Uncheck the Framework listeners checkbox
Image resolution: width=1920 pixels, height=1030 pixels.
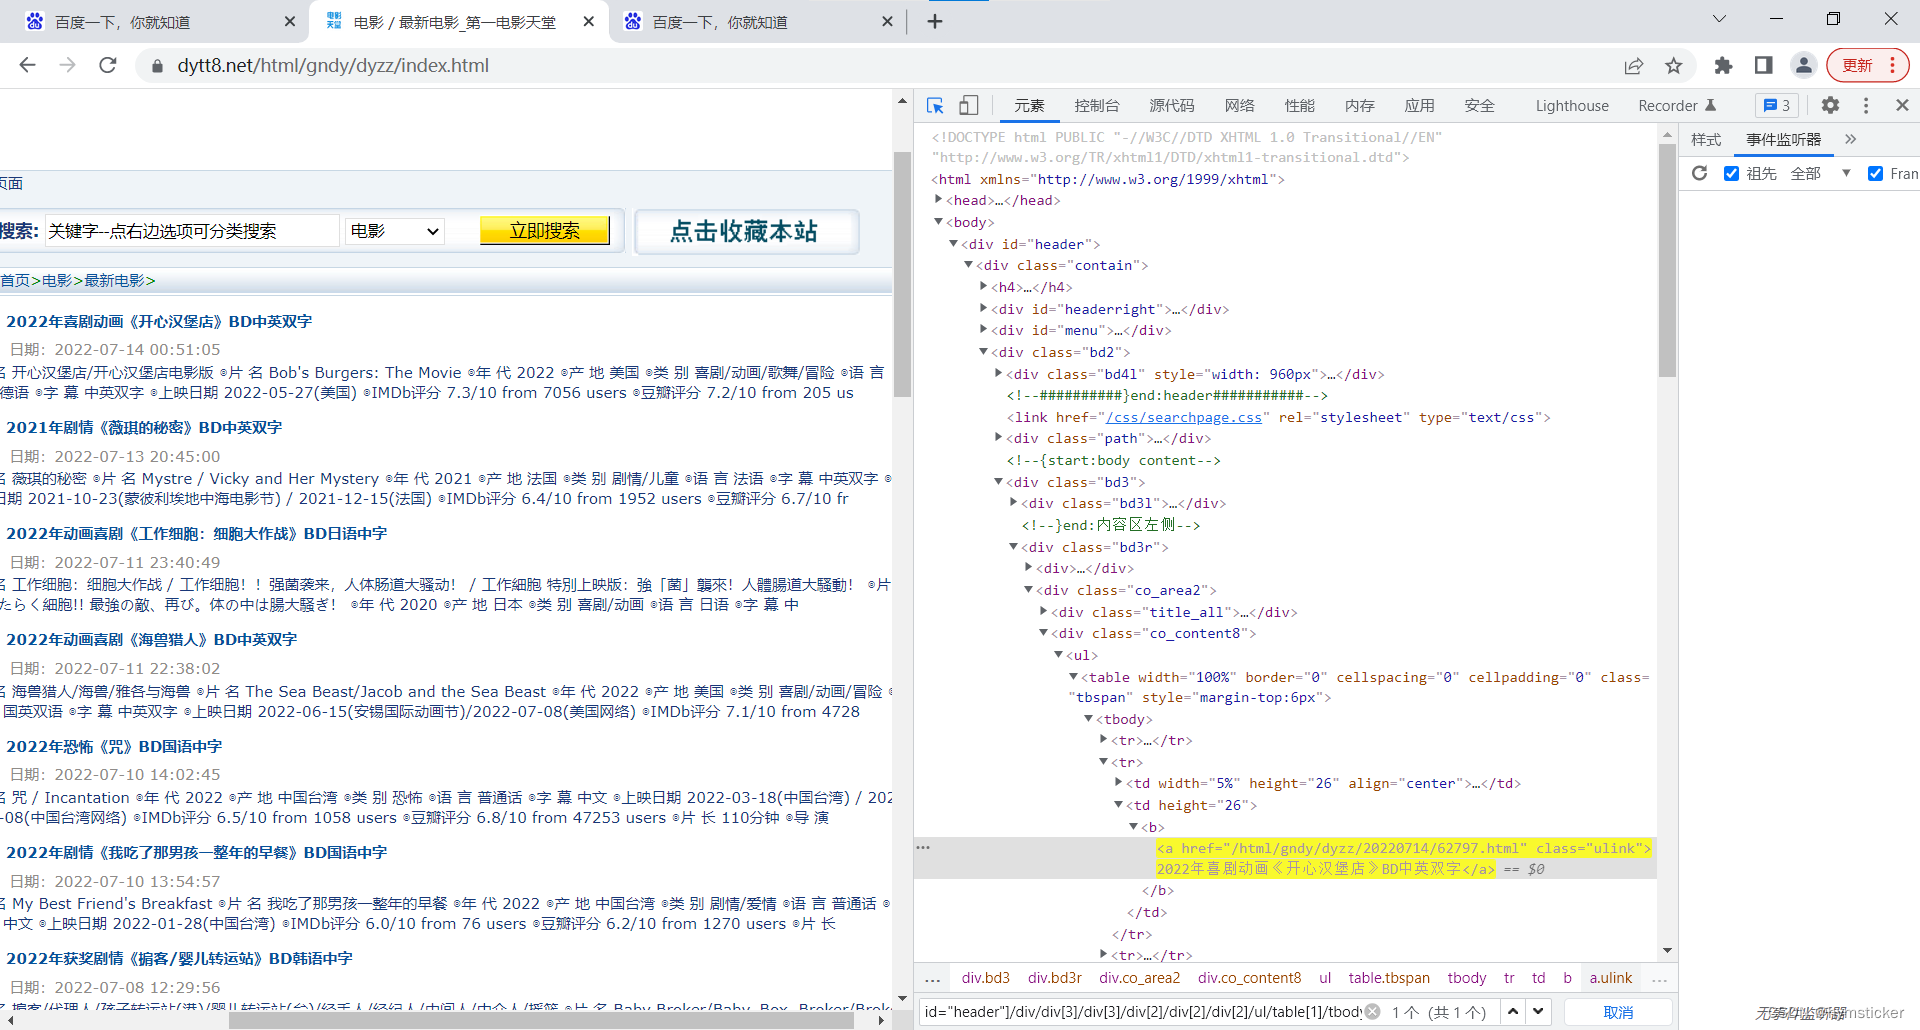coord(1877,173)
